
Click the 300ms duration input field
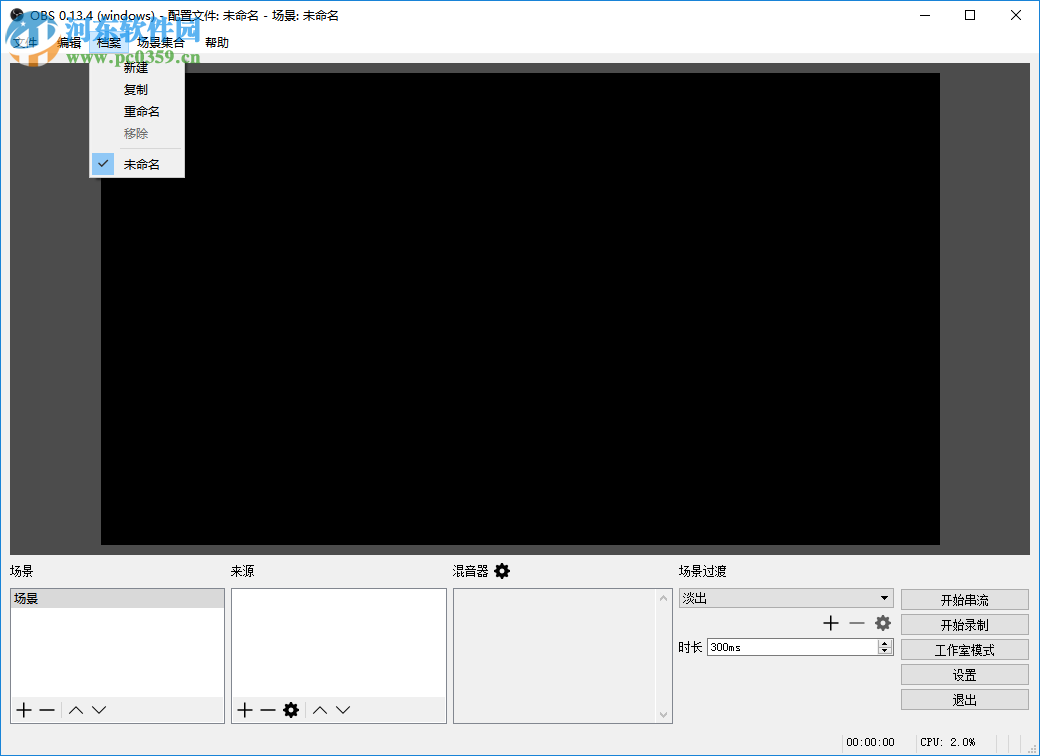pyautogui.click(x=780, y=647)
